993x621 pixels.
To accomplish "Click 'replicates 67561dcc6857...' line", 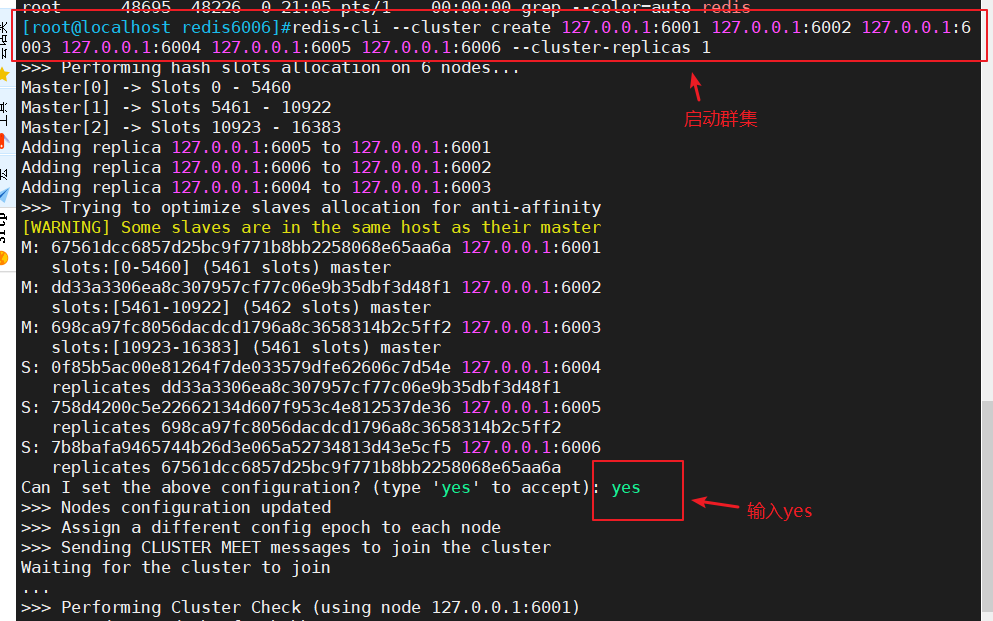I will point(307,468).
